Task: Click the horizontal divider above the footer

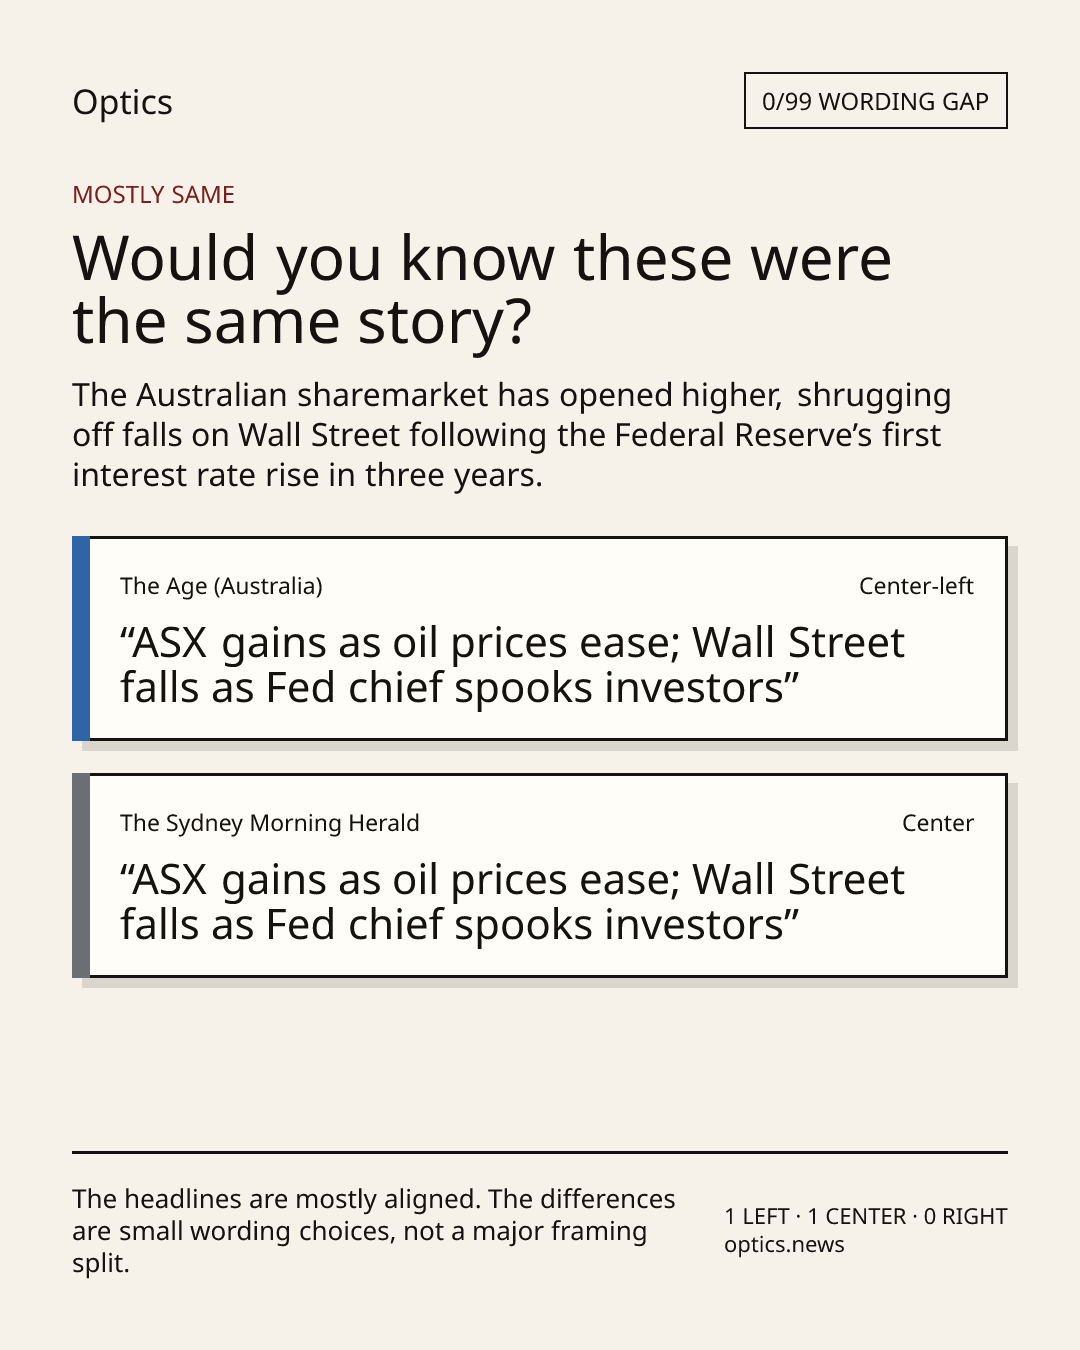Action: 540,1152
